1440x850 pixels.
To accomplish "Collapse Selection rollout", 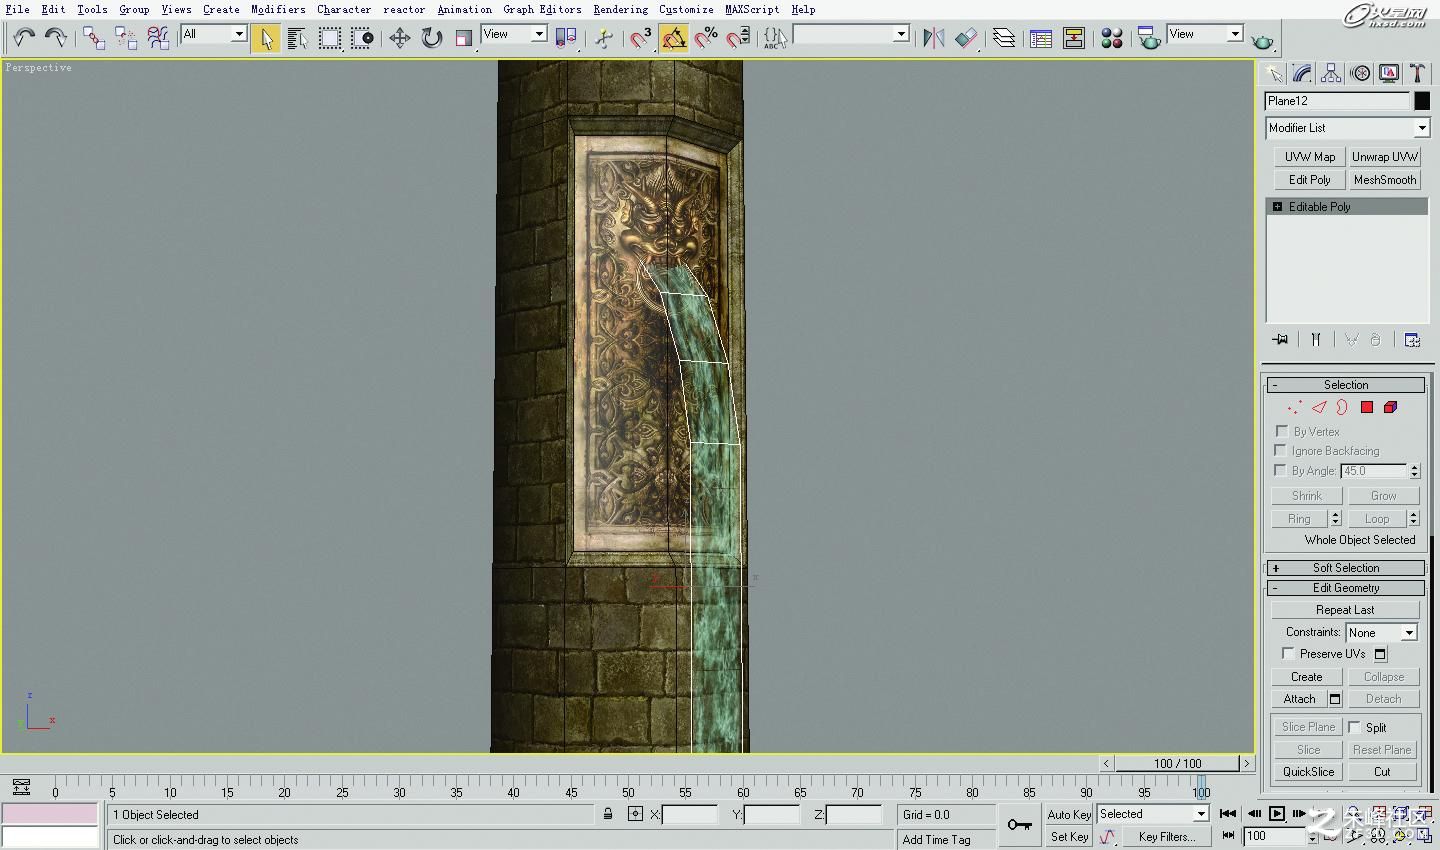I will (x=1346, y=385).
